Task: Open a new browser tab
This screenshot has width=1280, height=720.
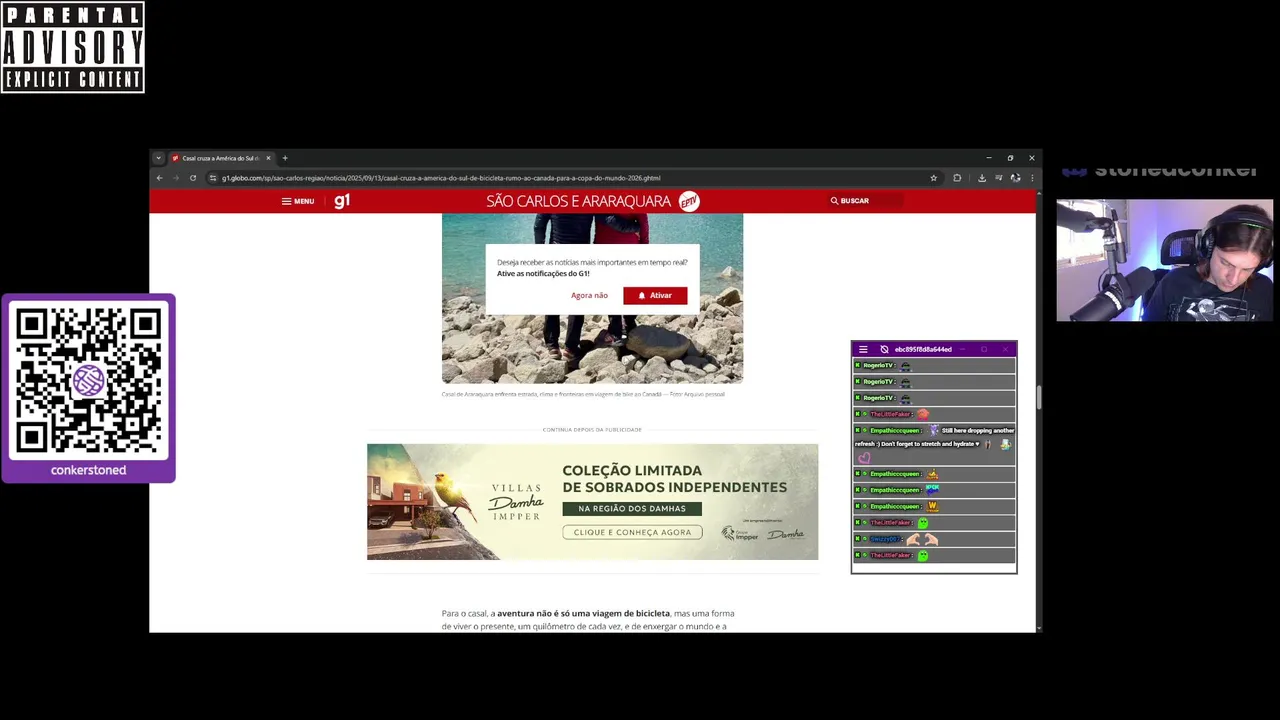Action: coord(285,158)
